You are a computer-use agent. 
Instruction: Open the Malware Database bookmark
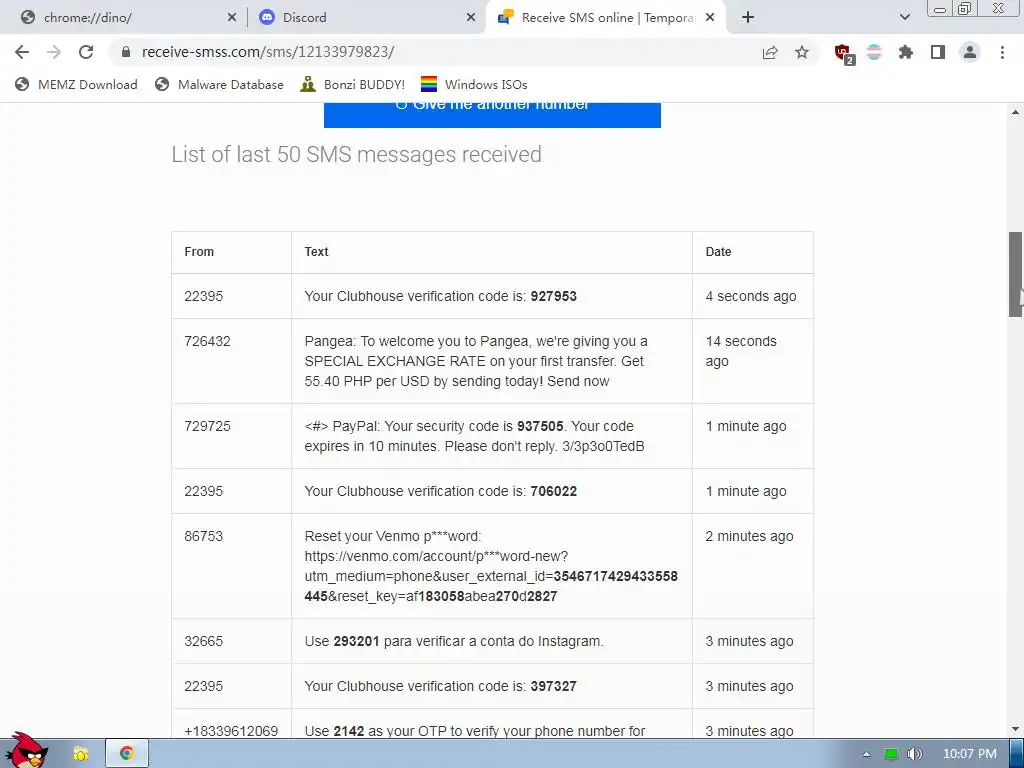click(219, 84)
